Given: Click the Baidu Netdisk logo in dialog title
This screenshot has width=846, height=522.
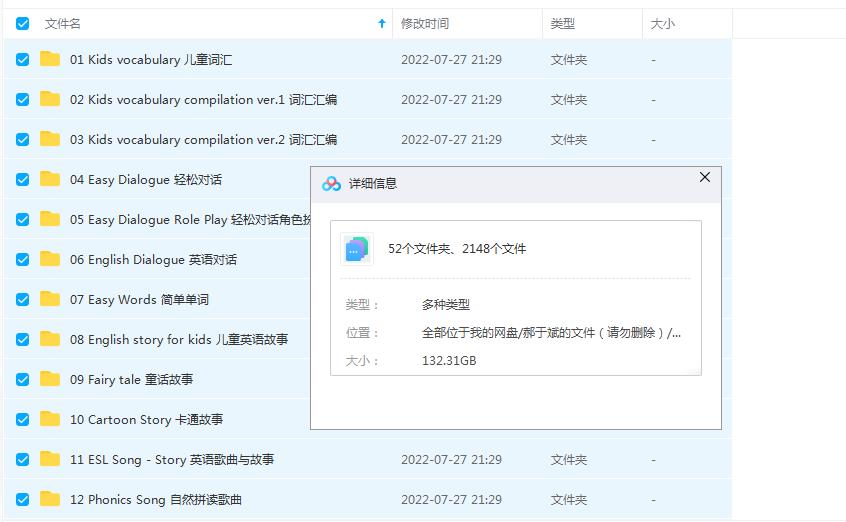Looking at the screenshot, I should coord(331,184).
